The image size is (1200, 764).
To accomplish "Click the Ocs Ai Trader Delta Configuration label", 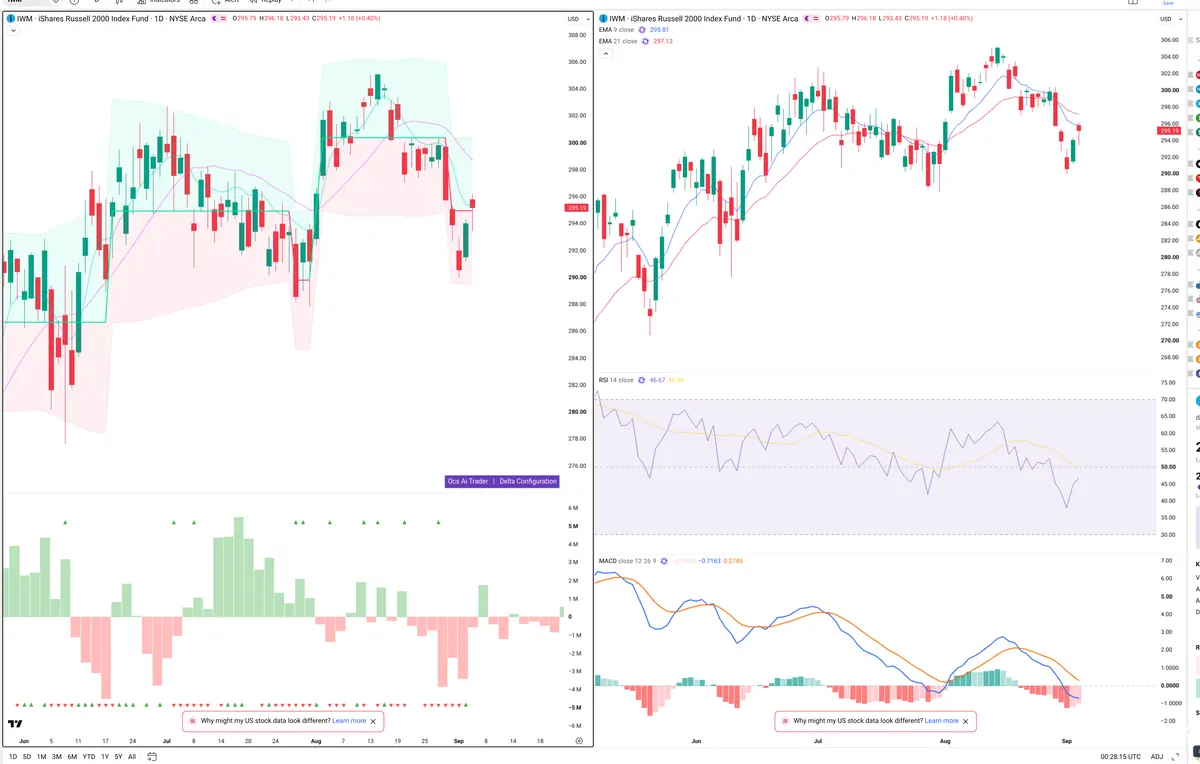I will tap(502, 481).
